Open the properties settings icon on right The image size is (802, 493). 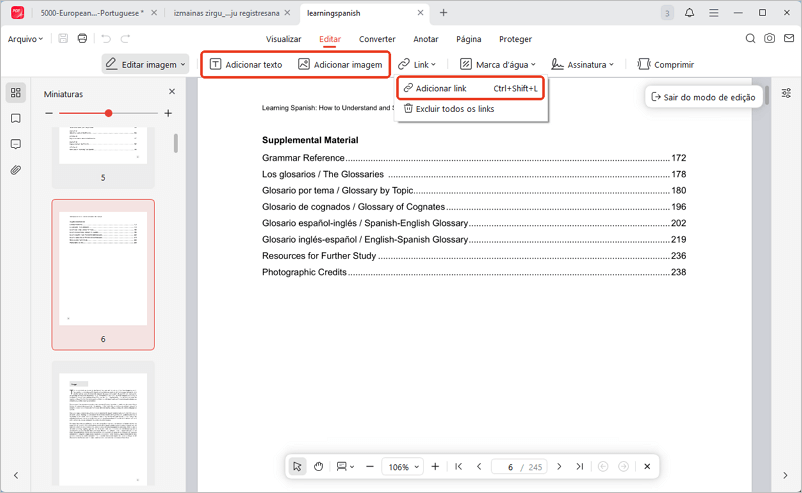(786, 93)
